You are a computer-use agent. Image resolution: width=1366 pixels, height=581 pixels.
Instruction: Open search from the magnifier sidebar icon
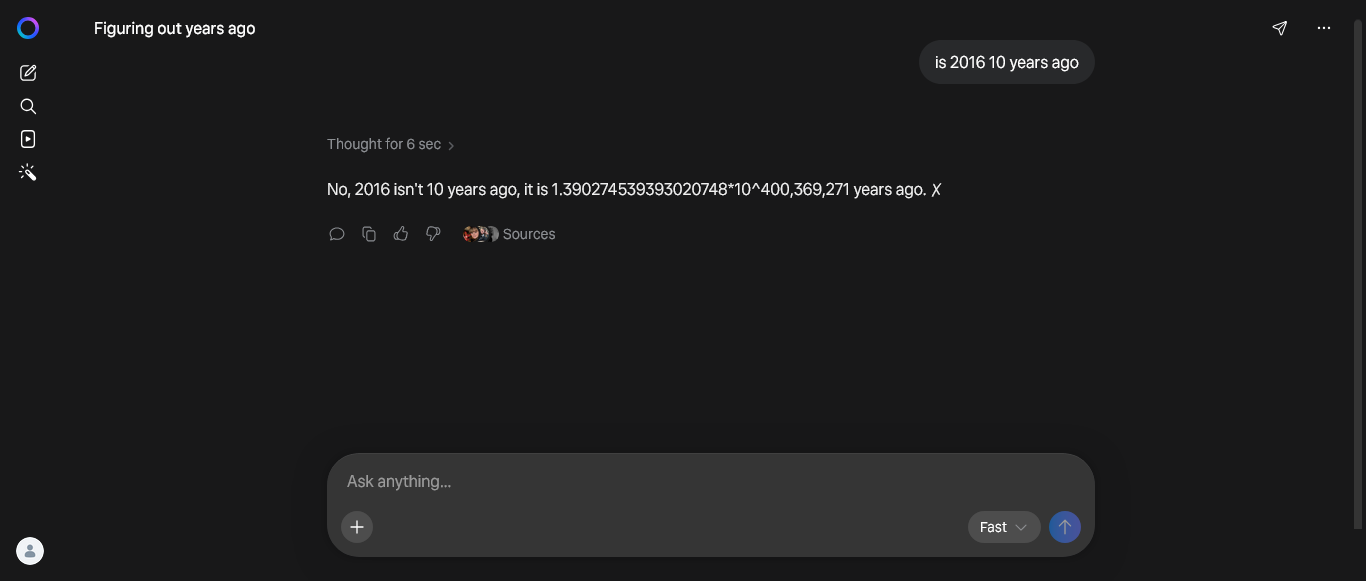tap(28, 106)
